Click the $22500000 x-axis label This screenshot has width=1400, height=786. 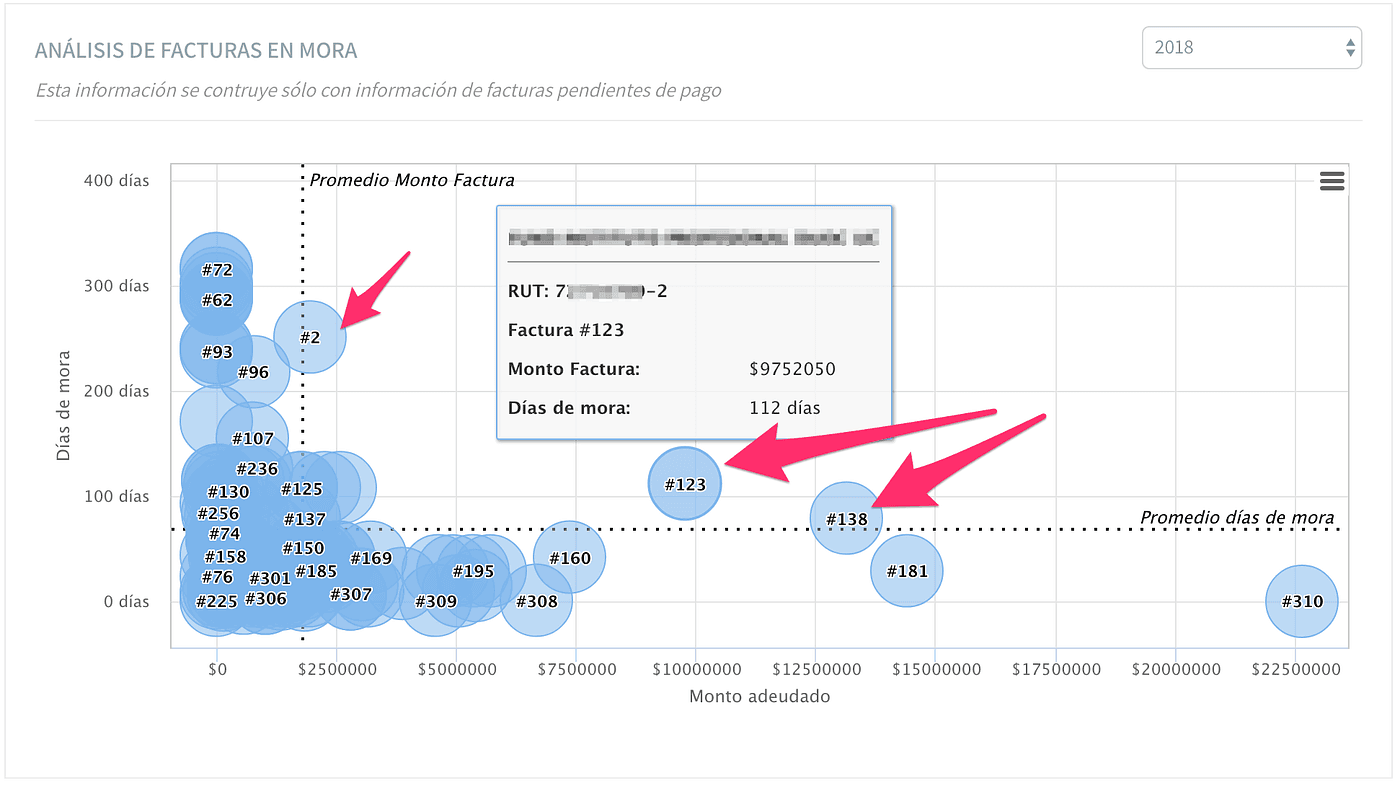tap(1295, 669)
